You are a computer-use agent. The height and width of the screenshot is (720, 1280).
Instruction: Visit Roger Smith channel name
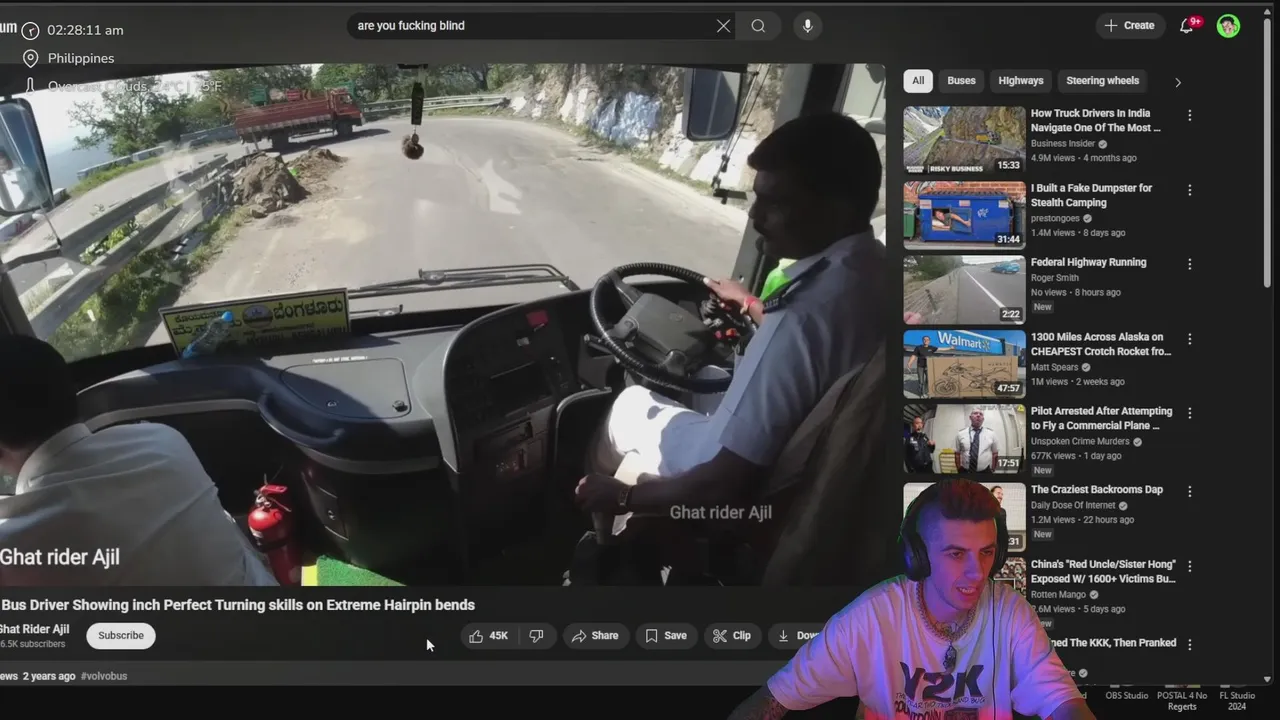pyautogui.click(x=1054, y=278)
